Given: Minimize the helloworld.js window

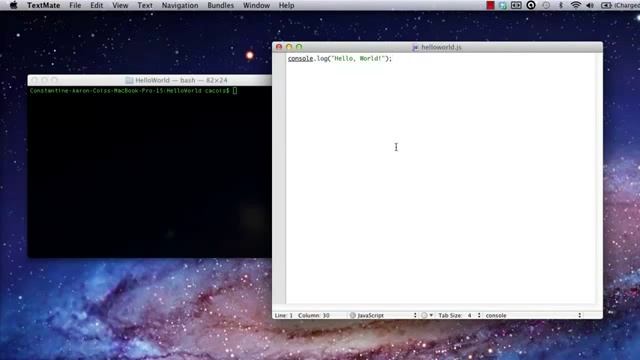Looking at the screenshot, I should 289,47.
